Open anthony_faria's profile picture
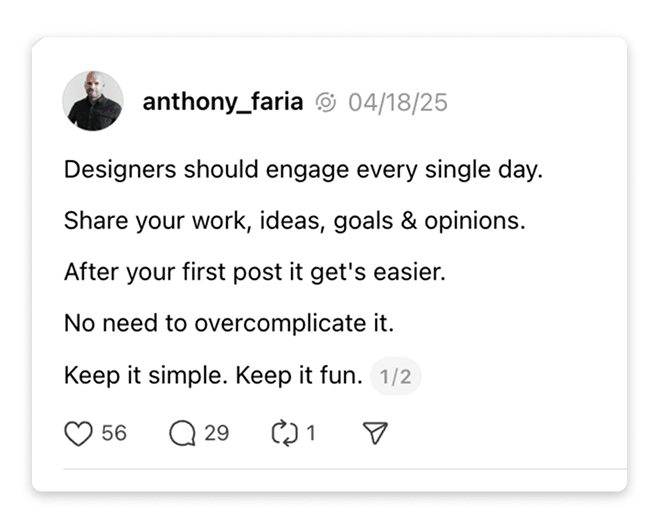The width and height of the screenshot is (659, 529). (93, 101)
